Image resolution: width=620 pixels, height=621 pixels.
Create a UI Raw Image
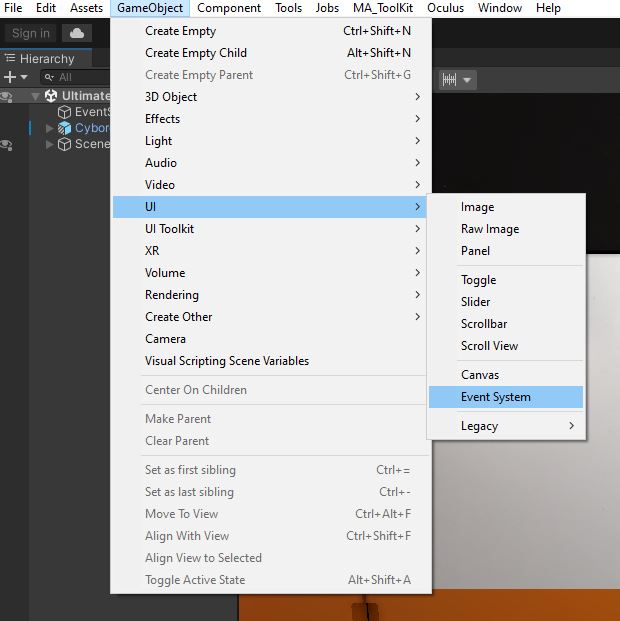click(x=506, y=229)
